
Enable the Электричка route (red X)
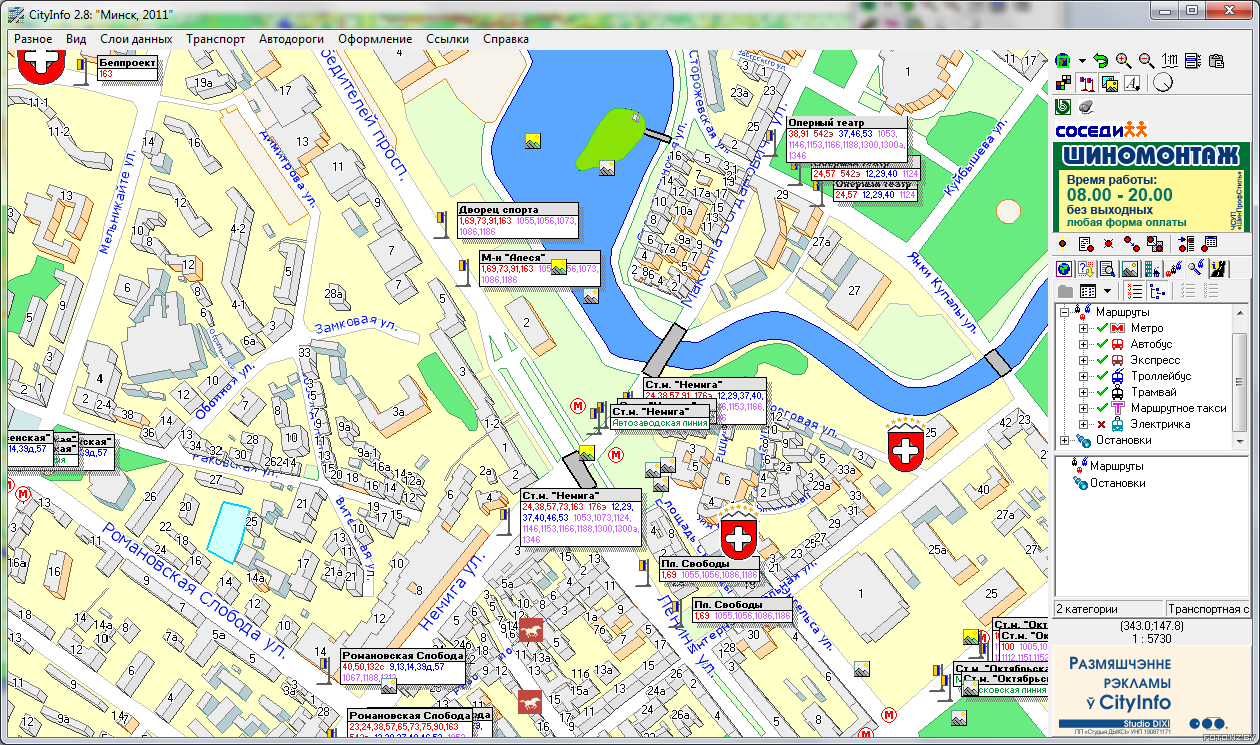(1101, 424)
